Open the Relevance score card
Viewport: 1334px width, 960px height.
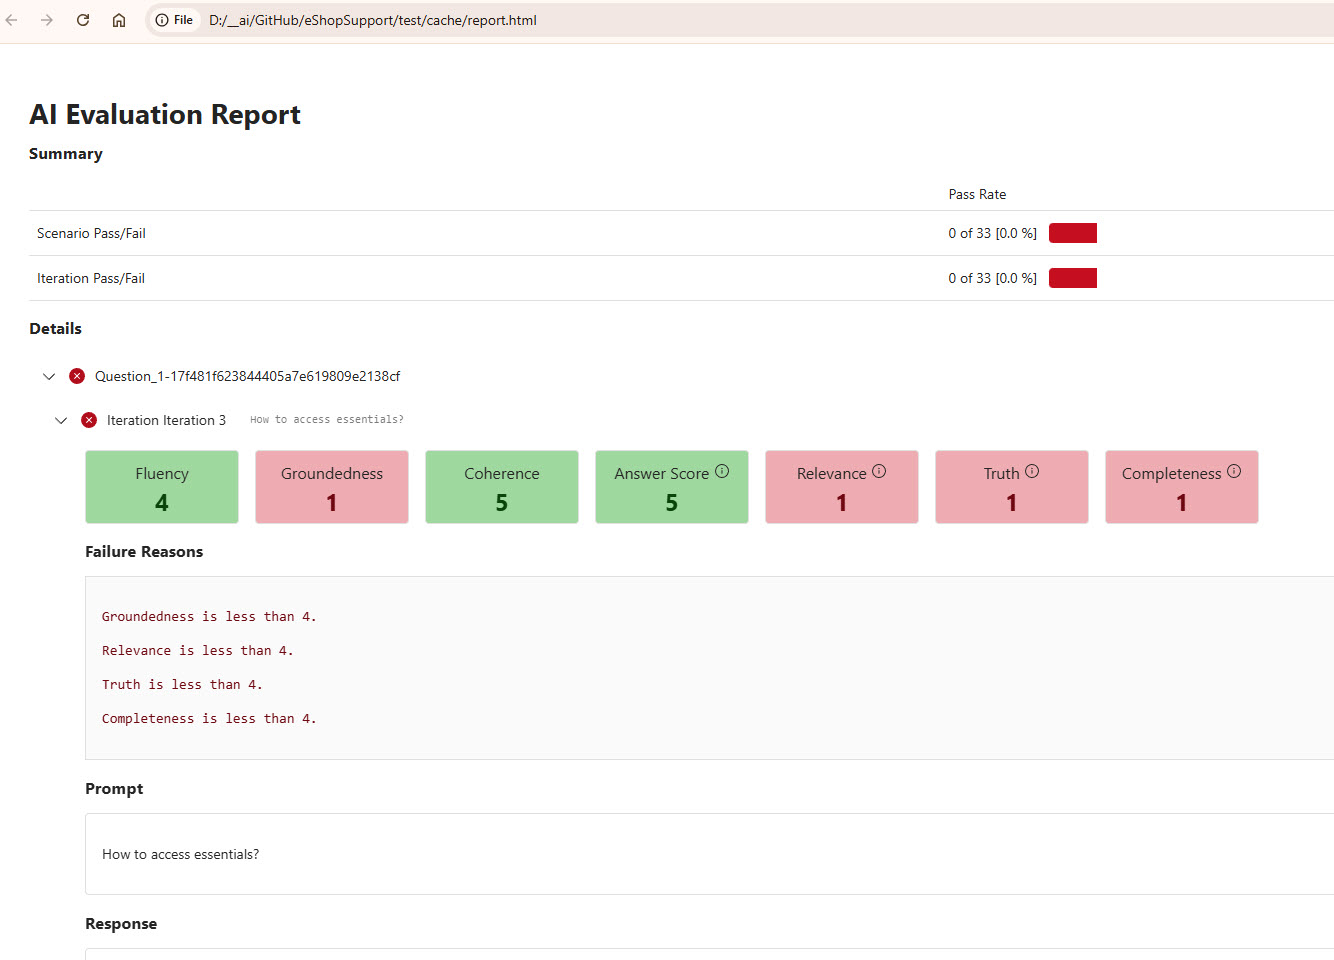842,487
